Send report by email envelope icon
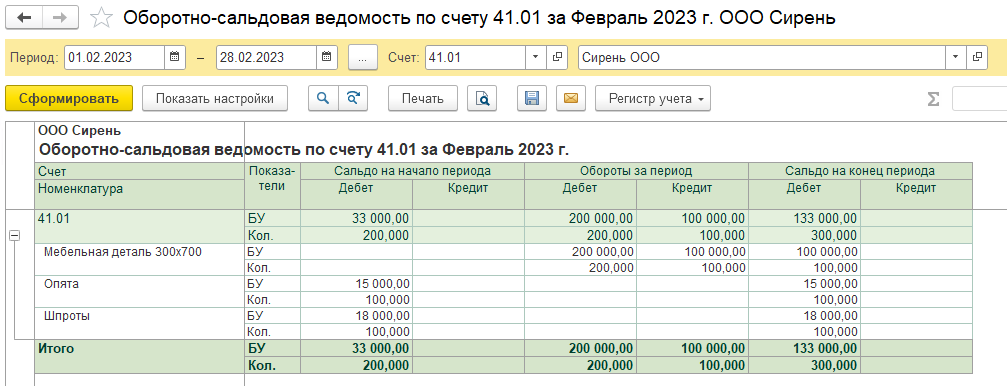The width and height of the screenshot is (1007, 386). [570, 98]
